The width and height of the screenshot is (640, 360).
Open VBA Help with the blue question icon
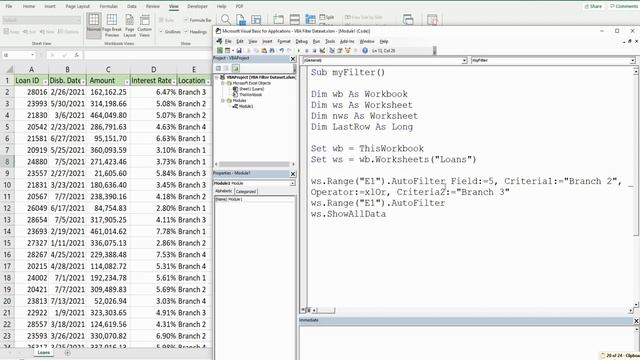365,51
